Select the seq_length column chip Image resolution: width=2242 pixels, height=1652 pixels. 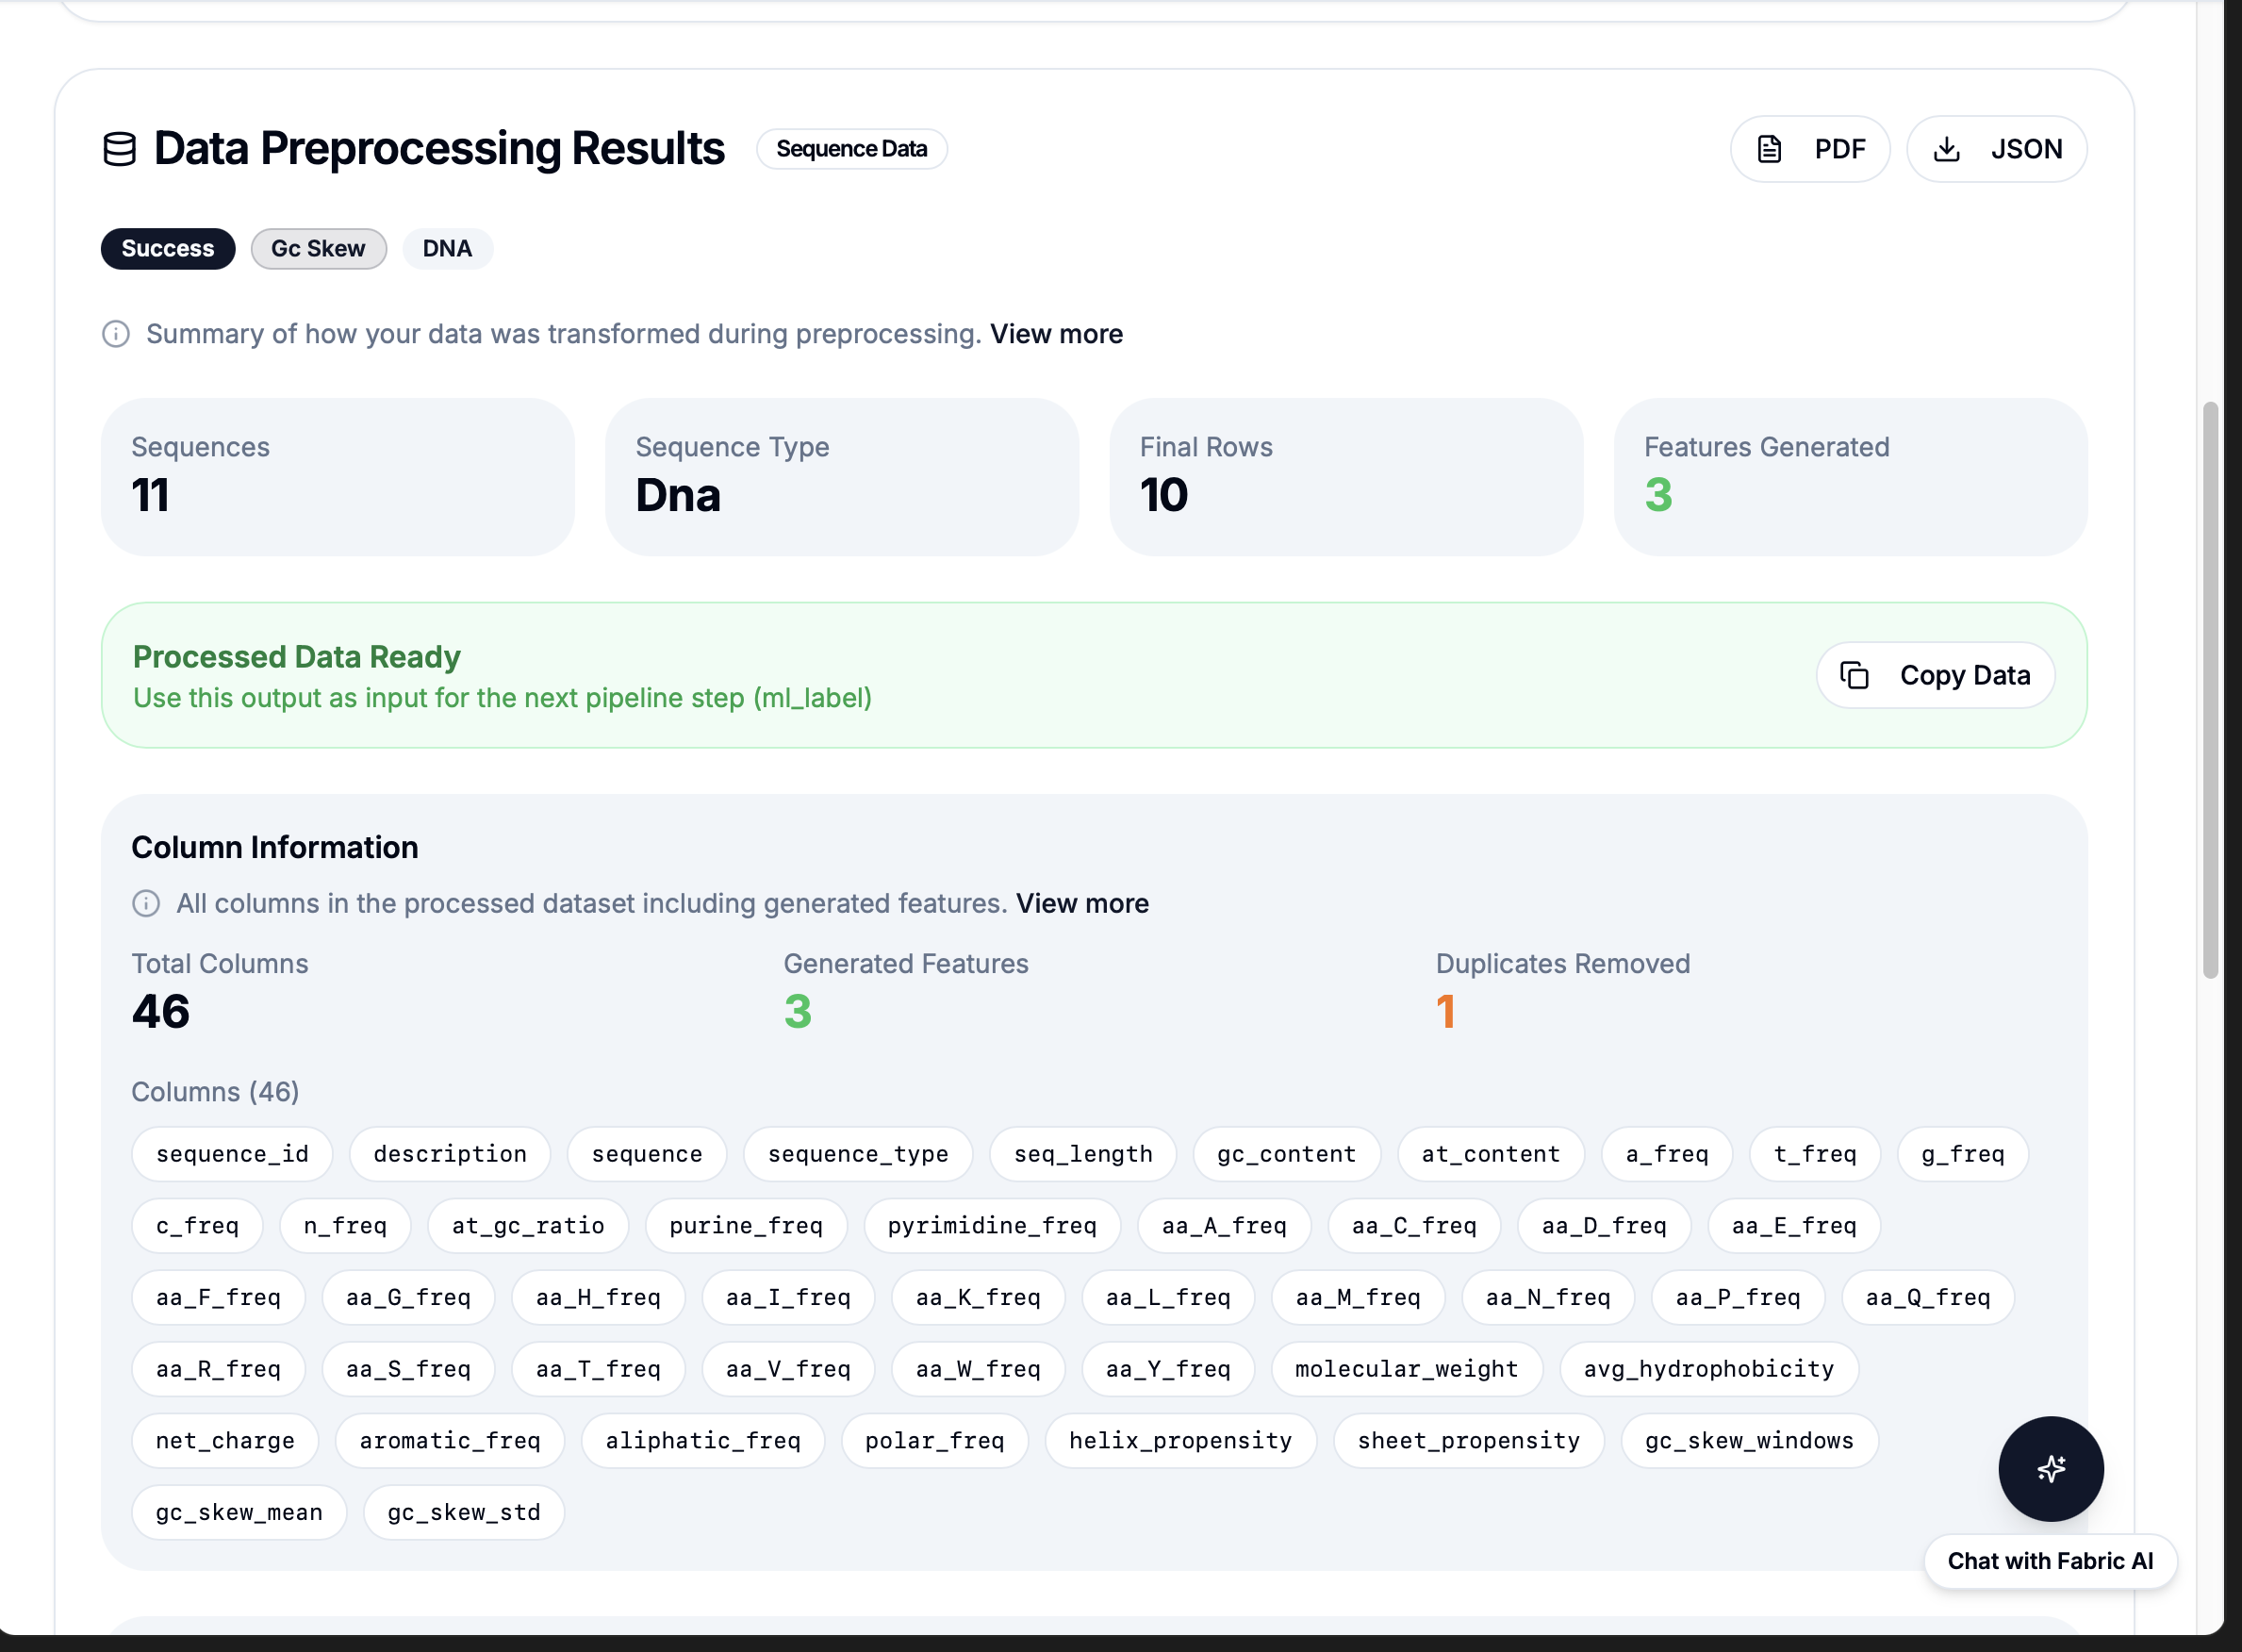click(1083, 1154)
